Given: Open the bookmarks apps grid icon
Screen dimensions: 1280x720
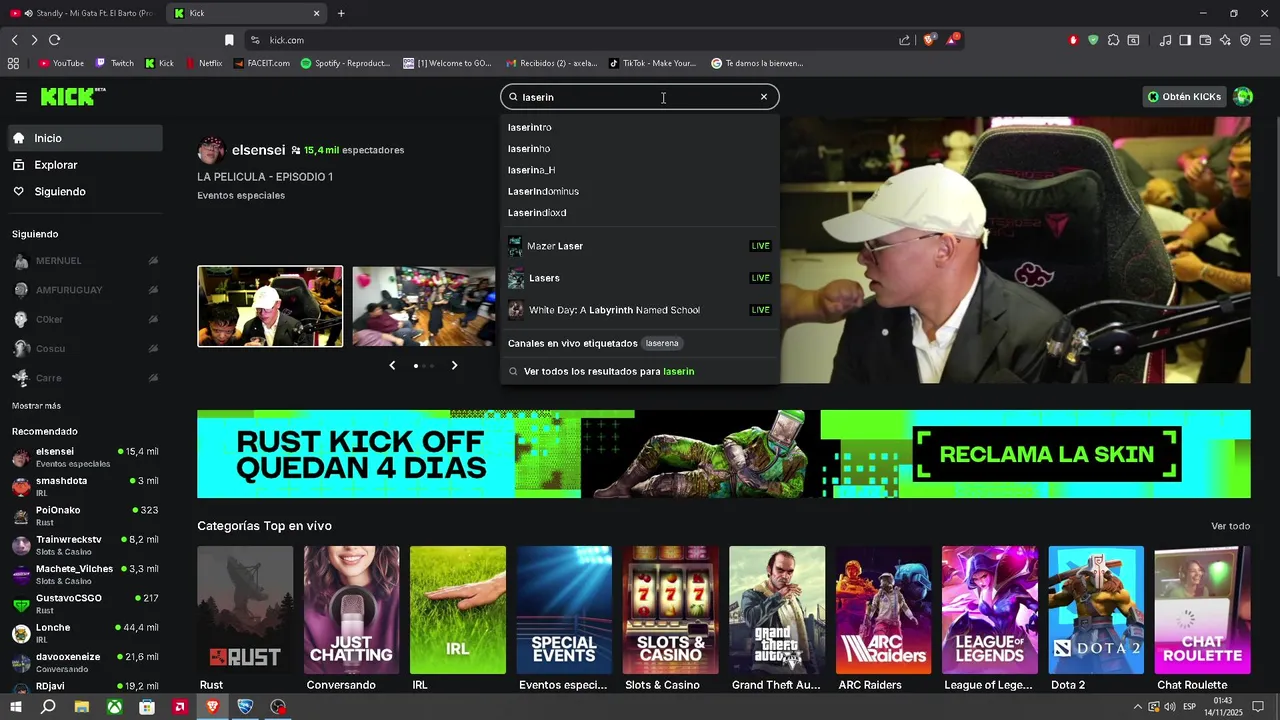Looking at the screenshot, I should (x=13, y=63).
